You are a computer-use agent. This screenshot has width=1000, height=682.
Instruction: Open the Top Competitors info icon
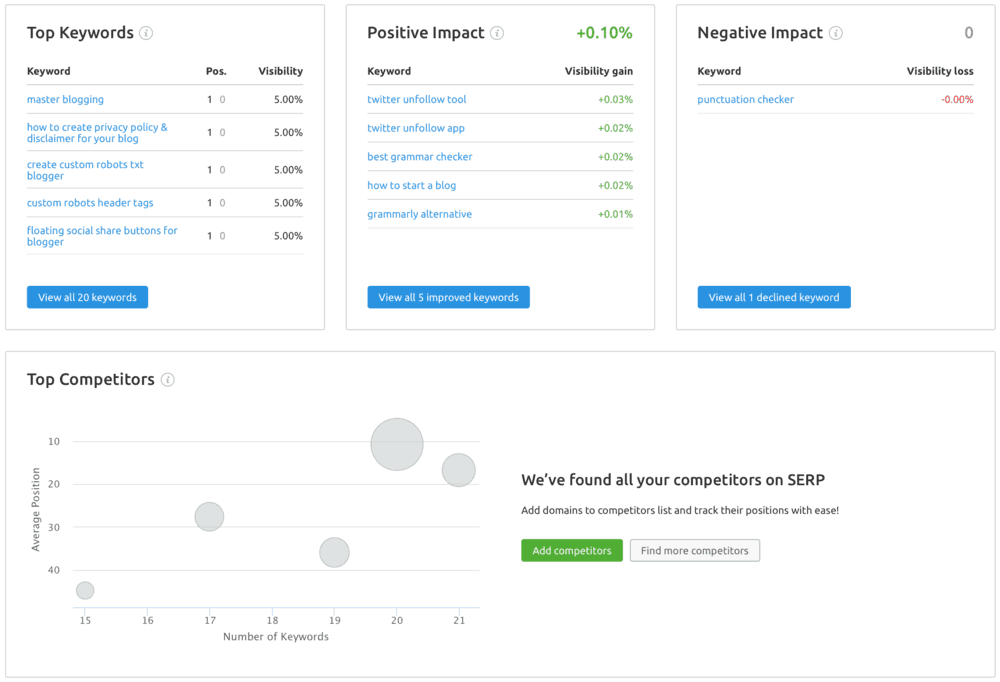(x=169, y=379)
